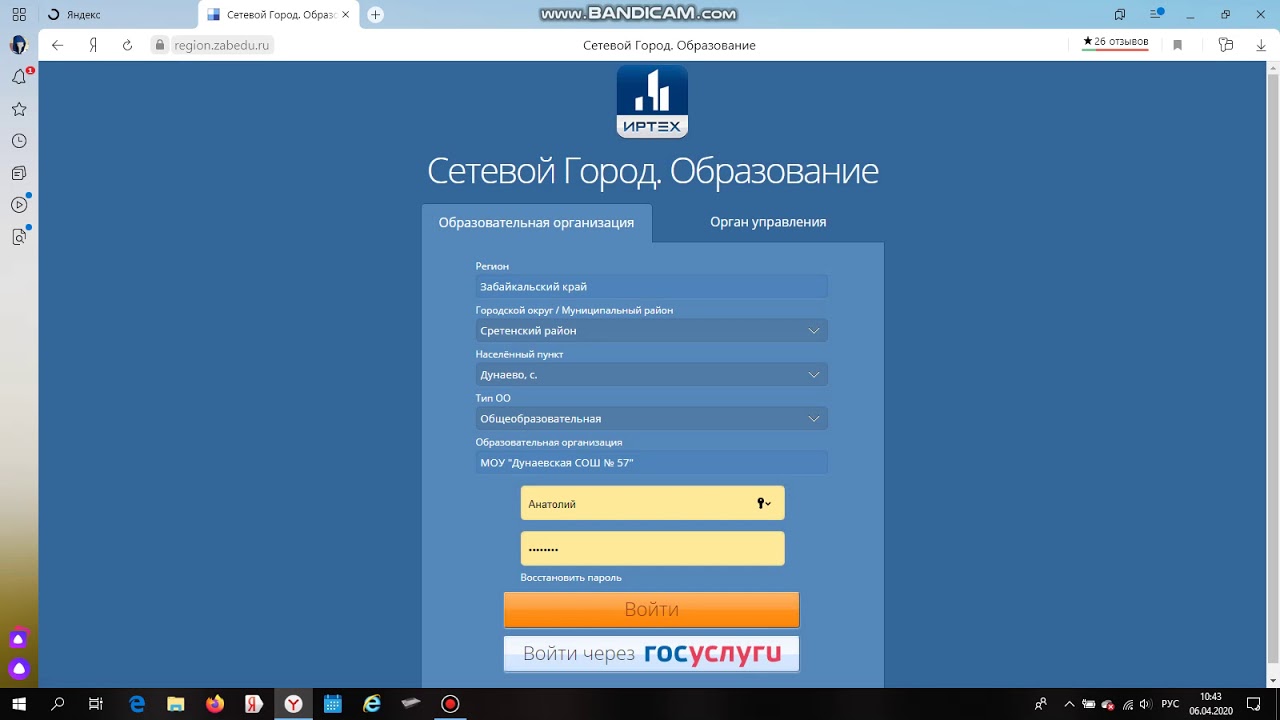Launch Alice assistant at sidebar bottom

point(19,669)
